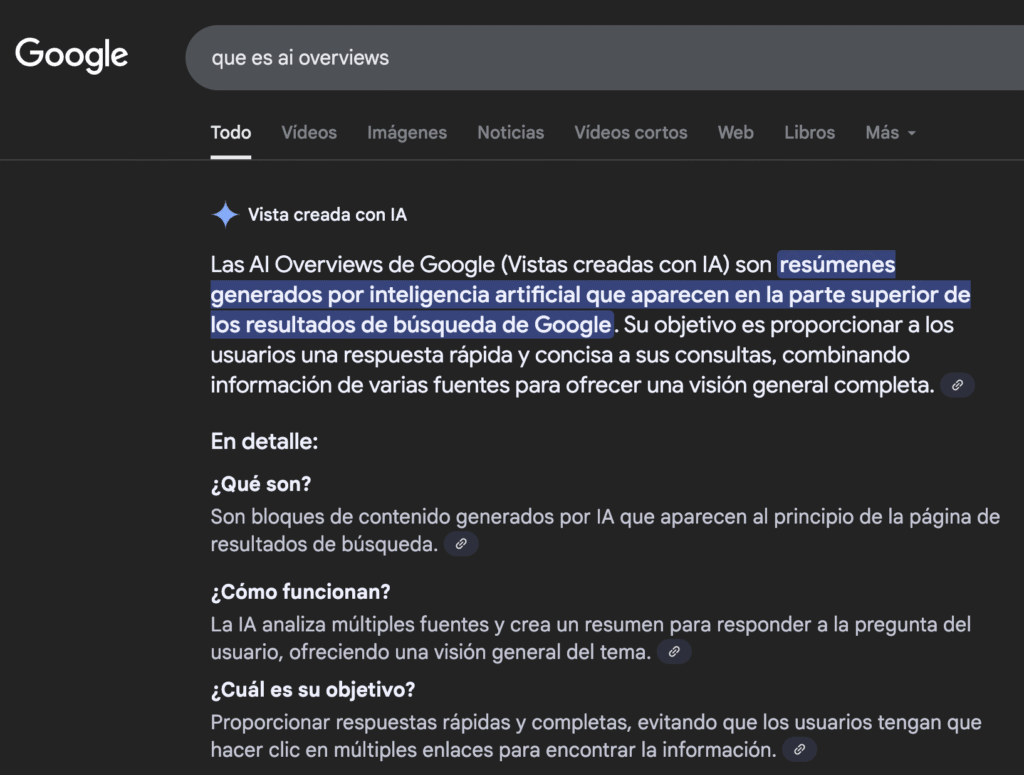This screenshot has width=1024, height=775.
Task: Click the 'En detalle:' heading
Action: coord(264,441)
